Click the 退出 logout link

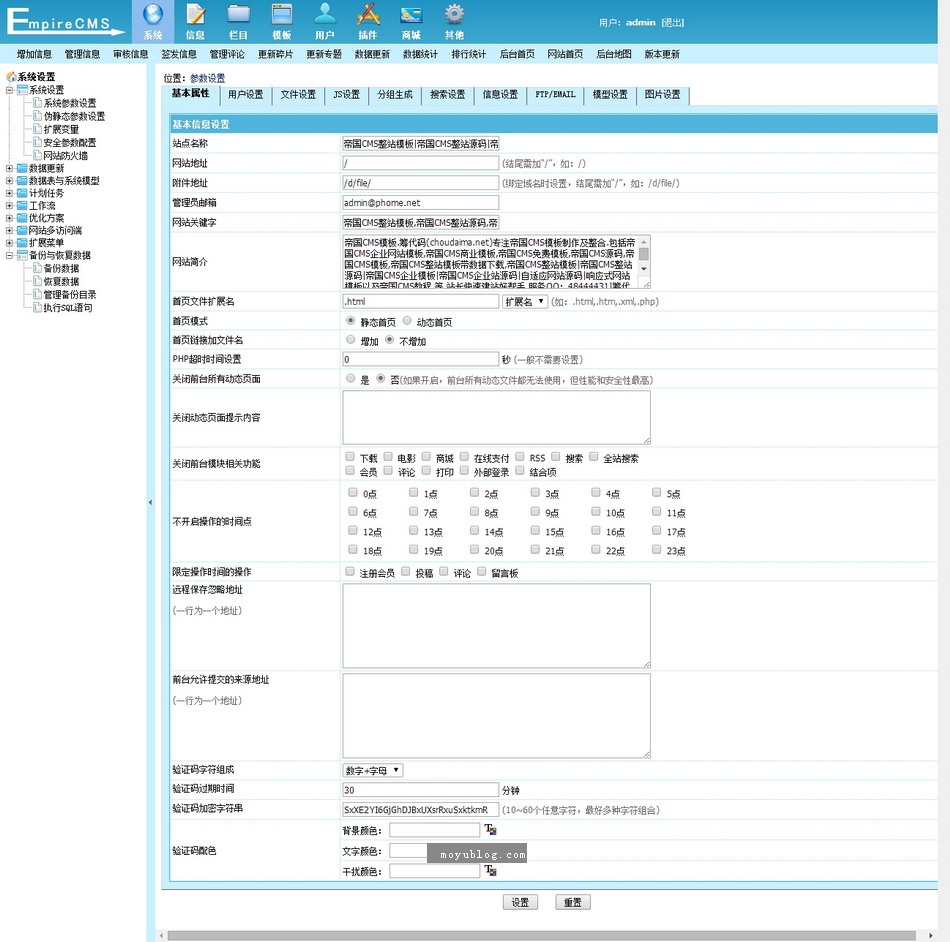pos(673,22)
